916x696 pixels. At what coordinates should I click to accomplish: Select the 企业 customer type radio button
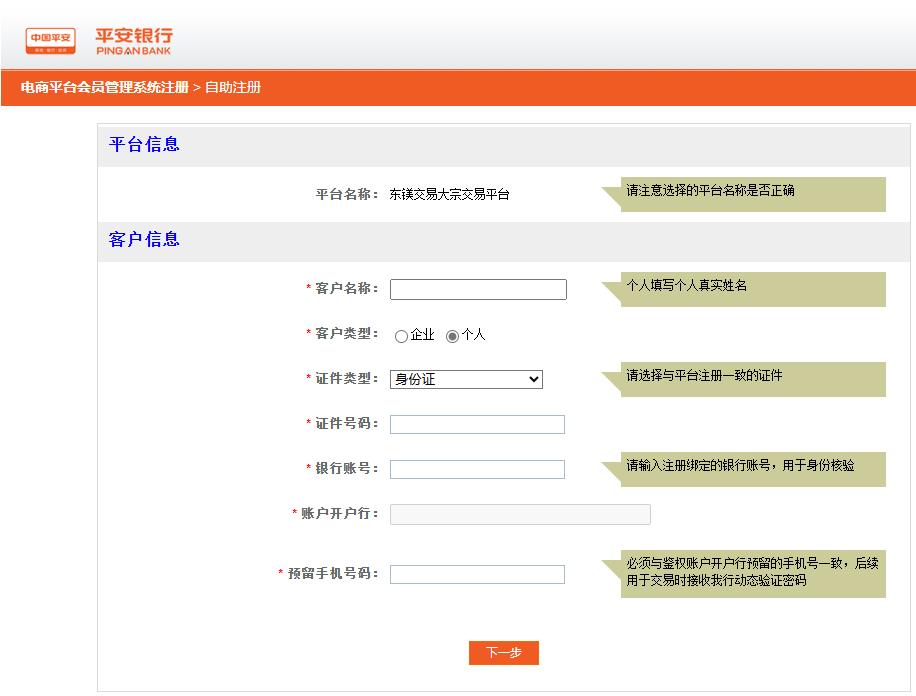[402, 337]
